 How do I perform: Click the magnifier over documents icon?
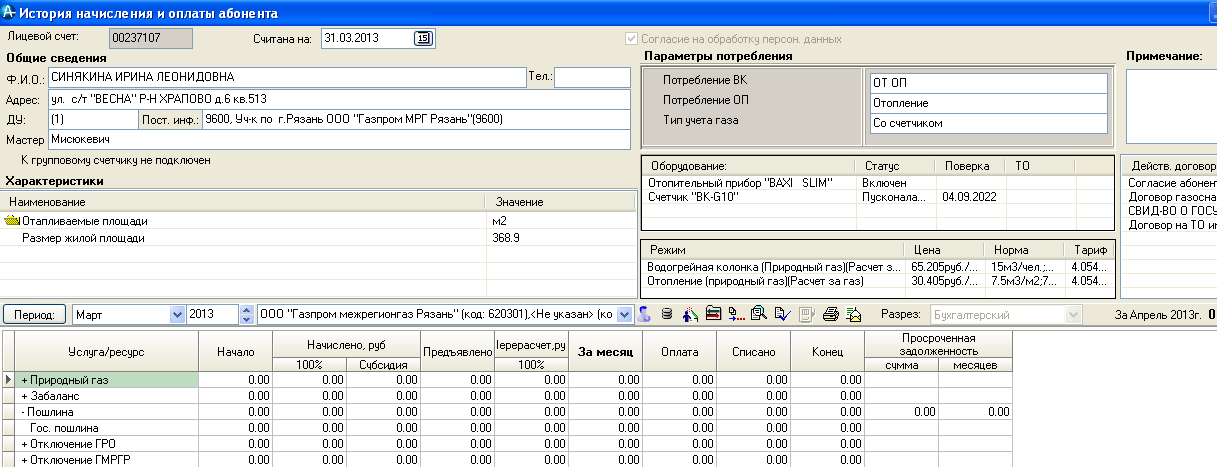(759, 315)
